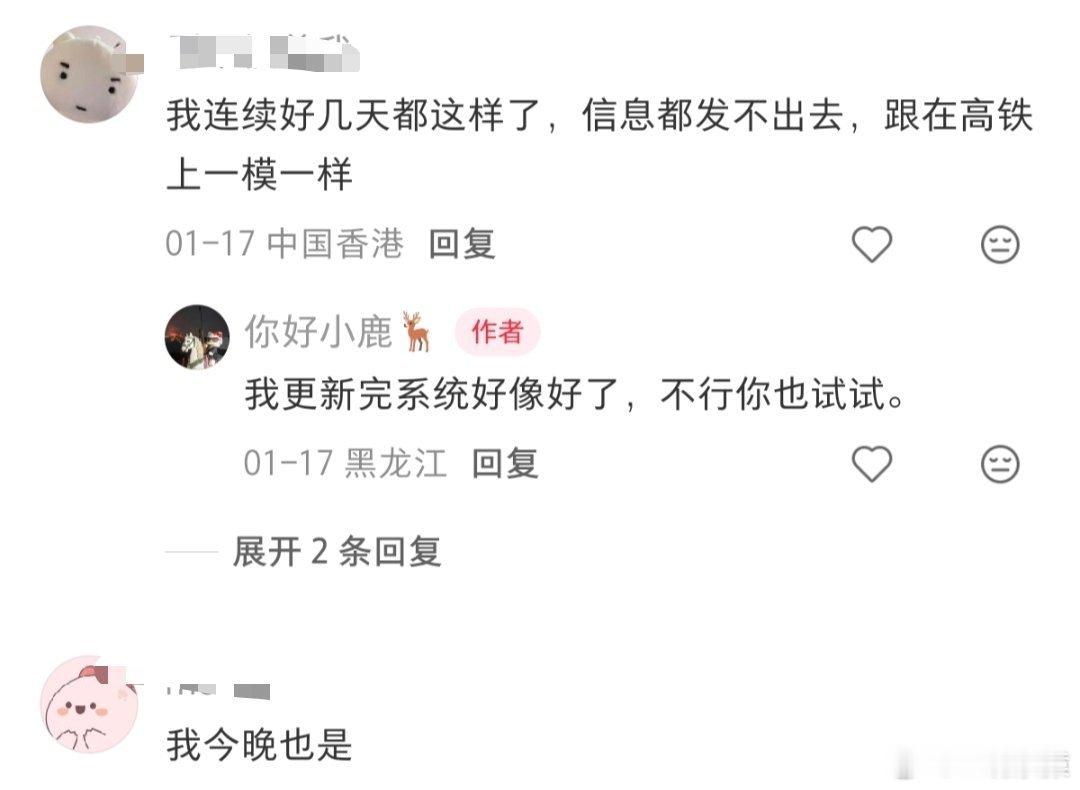
Task: Tap the 01-17 中国香港 timestamp
Action: click(x=284, y=244)
